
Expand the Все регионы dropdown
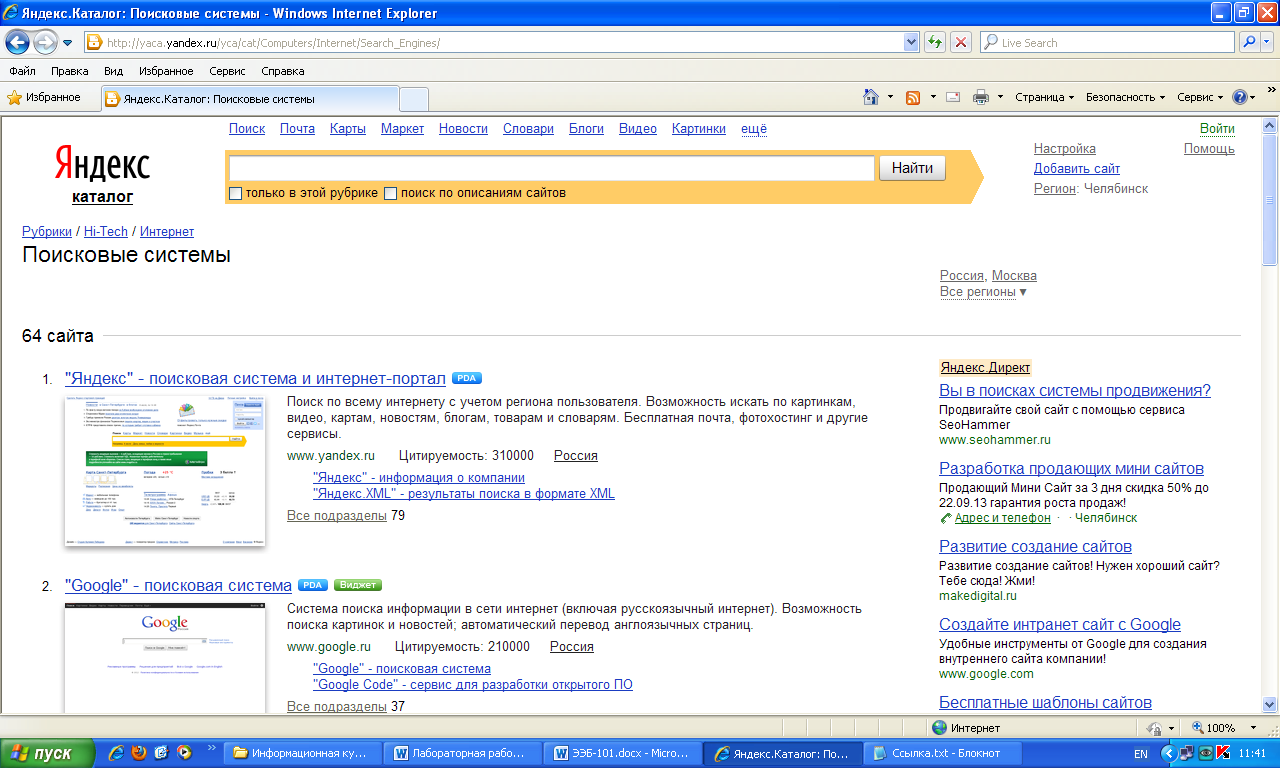pyautogui.click(x=983, y=292)
